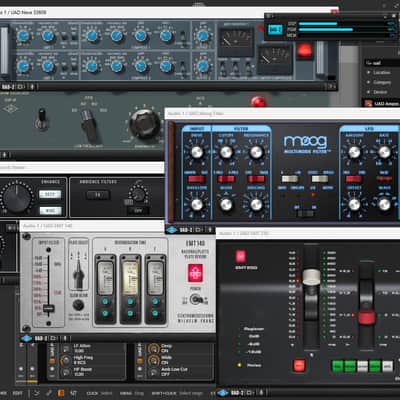Click the first white EMT 250 program button
400x400 pixels.
pyautogui.click(x=363, y=366)
